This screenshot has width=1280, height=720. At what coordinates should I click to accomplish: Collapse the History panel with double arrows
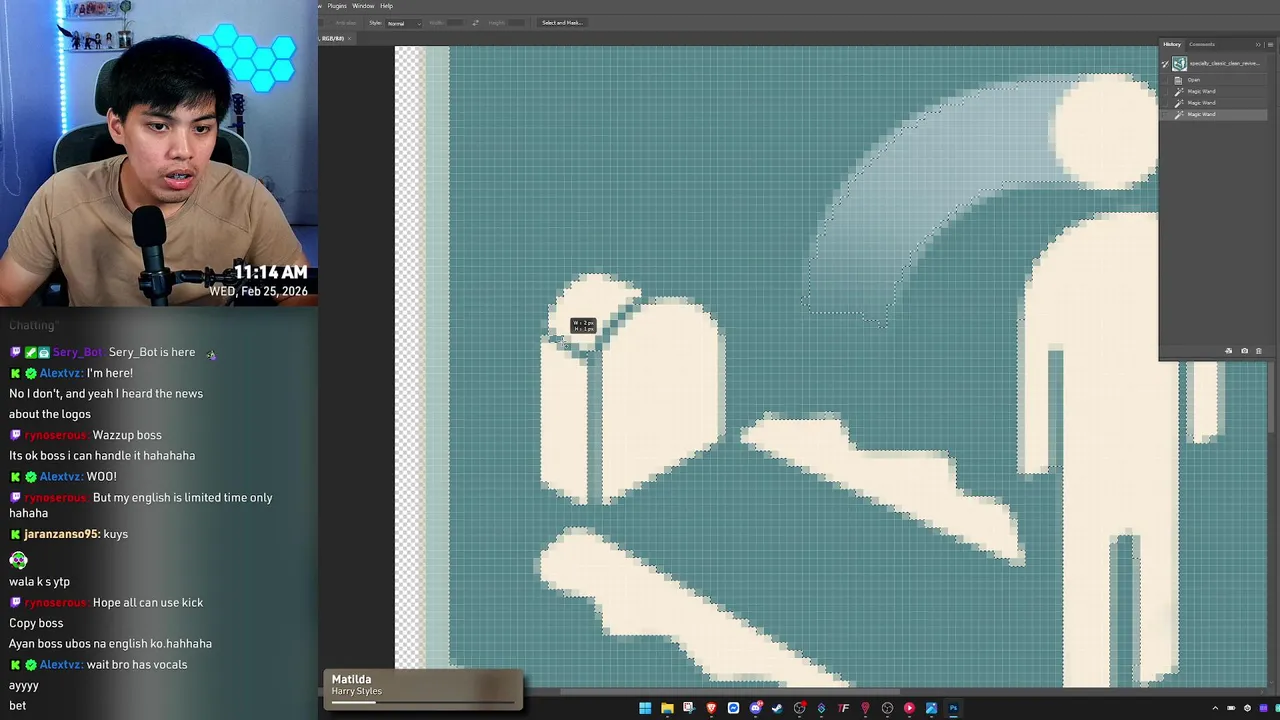1258,44
